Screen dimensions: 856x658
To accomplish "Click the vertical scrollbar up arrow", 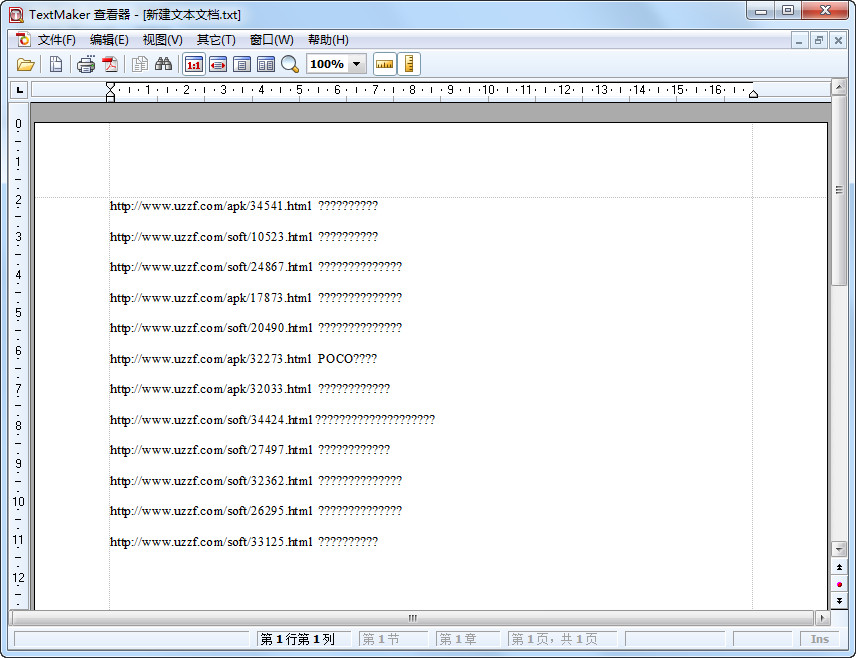I will click(839, 87).
